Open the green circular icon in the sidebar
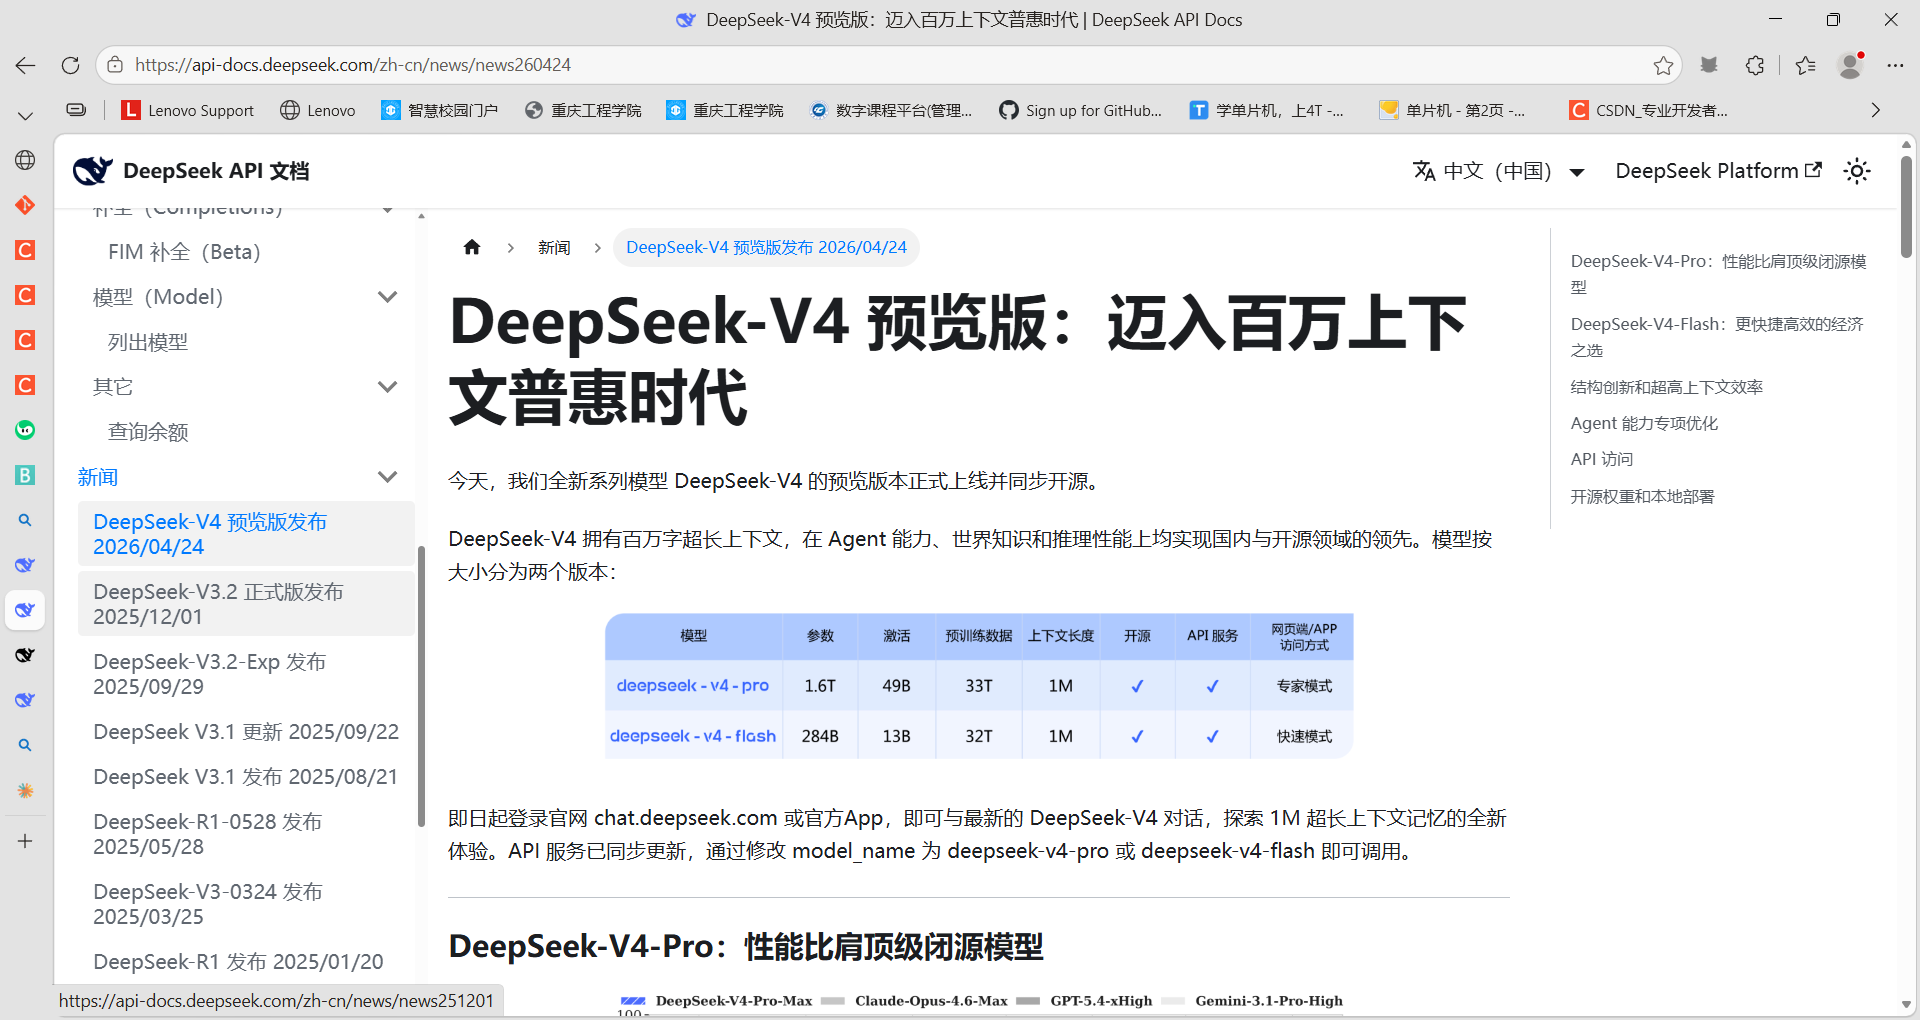 tap(25, 430)
